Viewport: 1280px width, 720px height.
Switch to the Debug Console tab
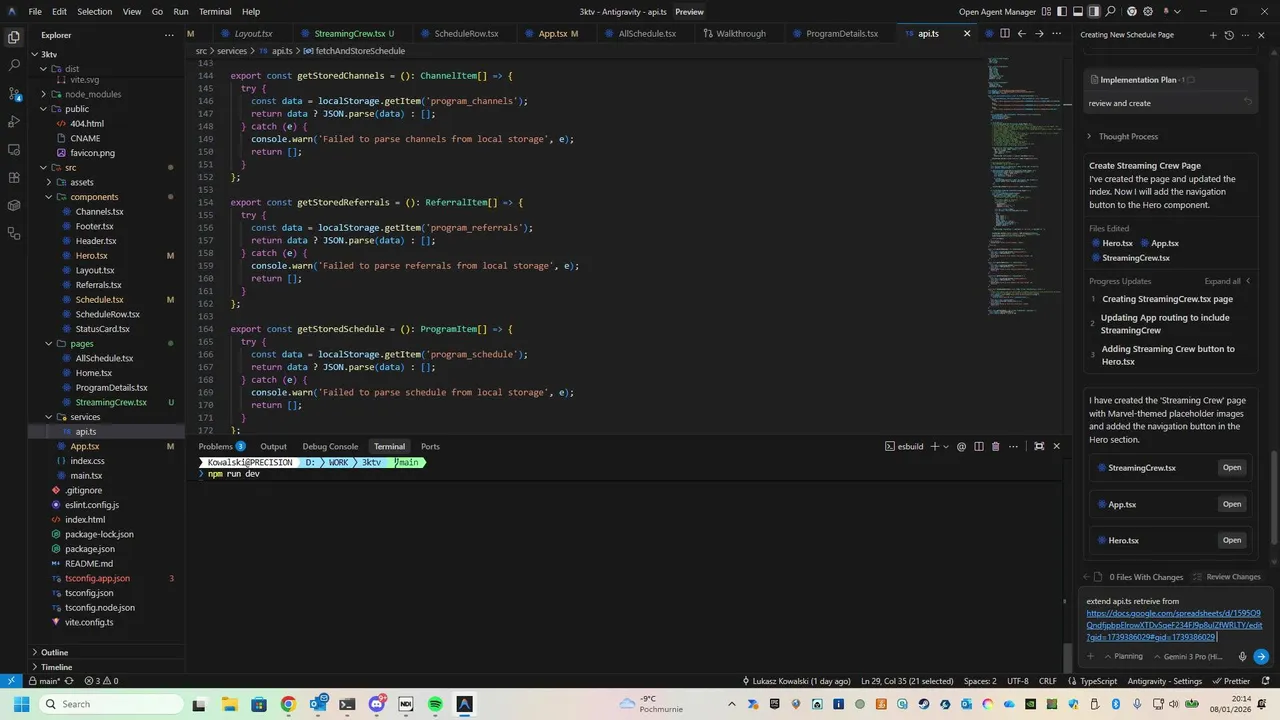pyautogui.click(x=330, y=446)
